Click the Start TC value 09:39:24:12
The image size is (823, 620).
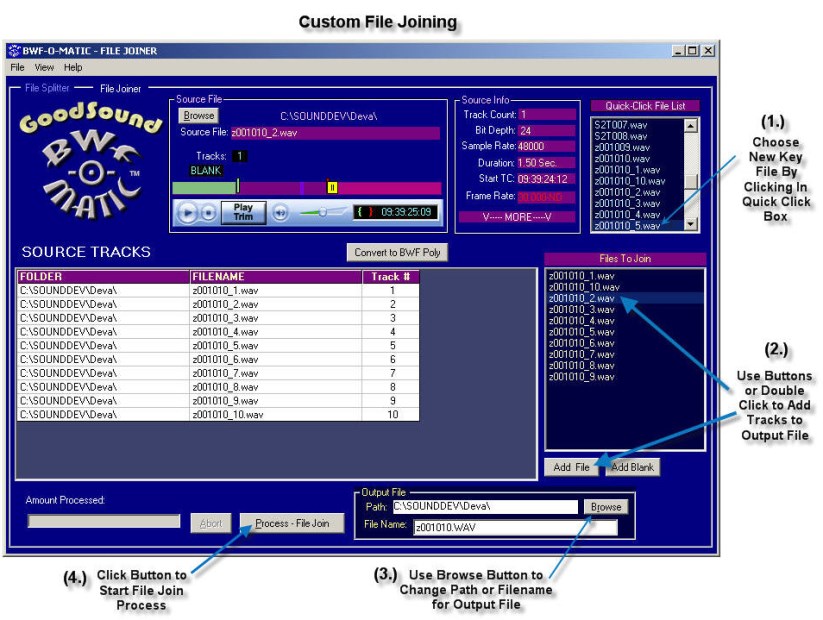(546, 179)
